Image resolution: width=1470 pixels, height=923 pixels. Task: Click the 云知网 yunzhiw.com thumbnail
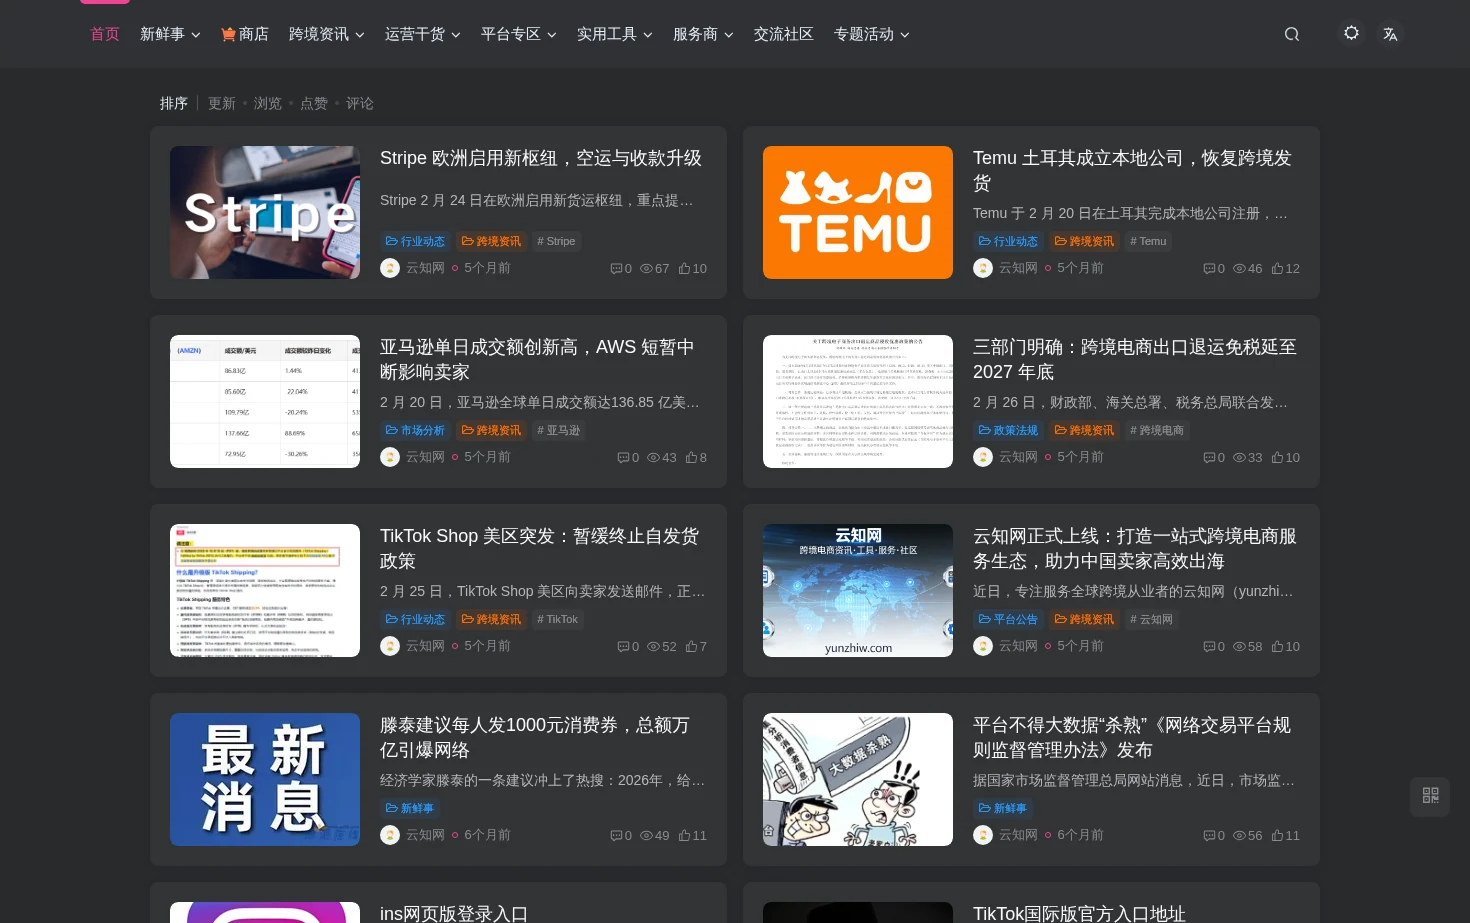coord(858,590)
